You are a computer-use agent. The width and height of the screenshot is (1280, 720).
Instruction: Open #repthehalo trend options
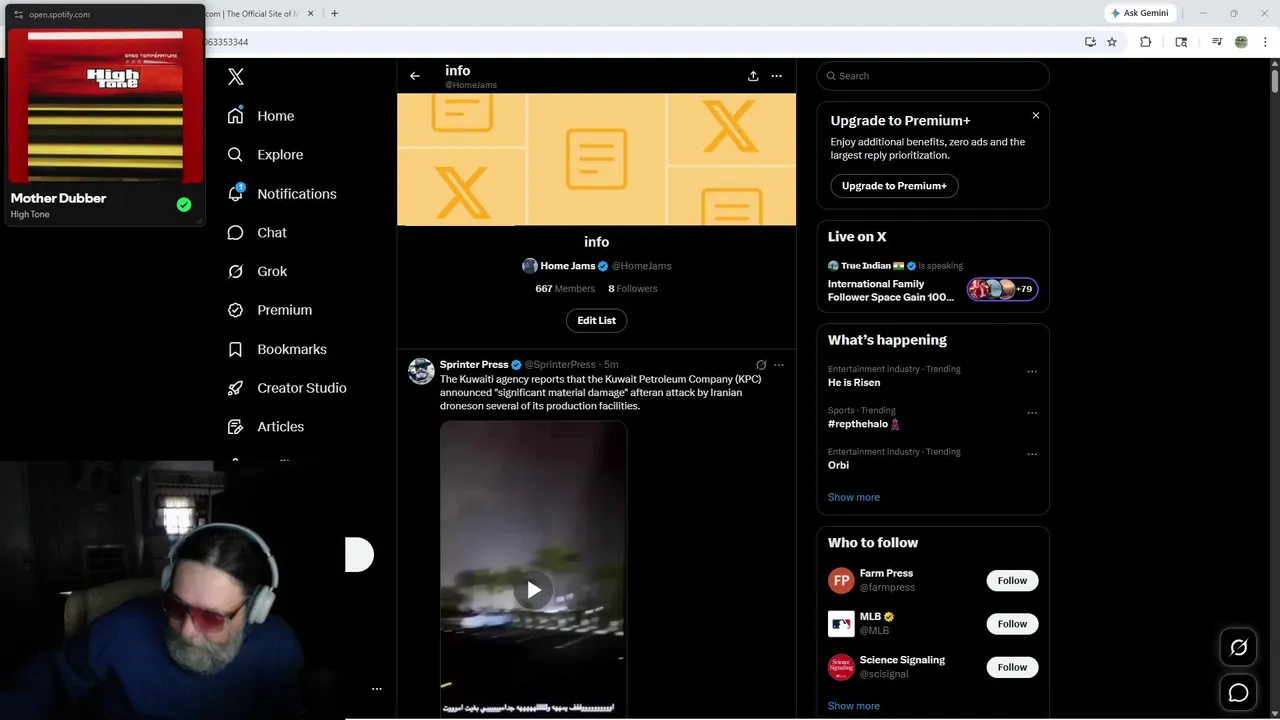1032,413
